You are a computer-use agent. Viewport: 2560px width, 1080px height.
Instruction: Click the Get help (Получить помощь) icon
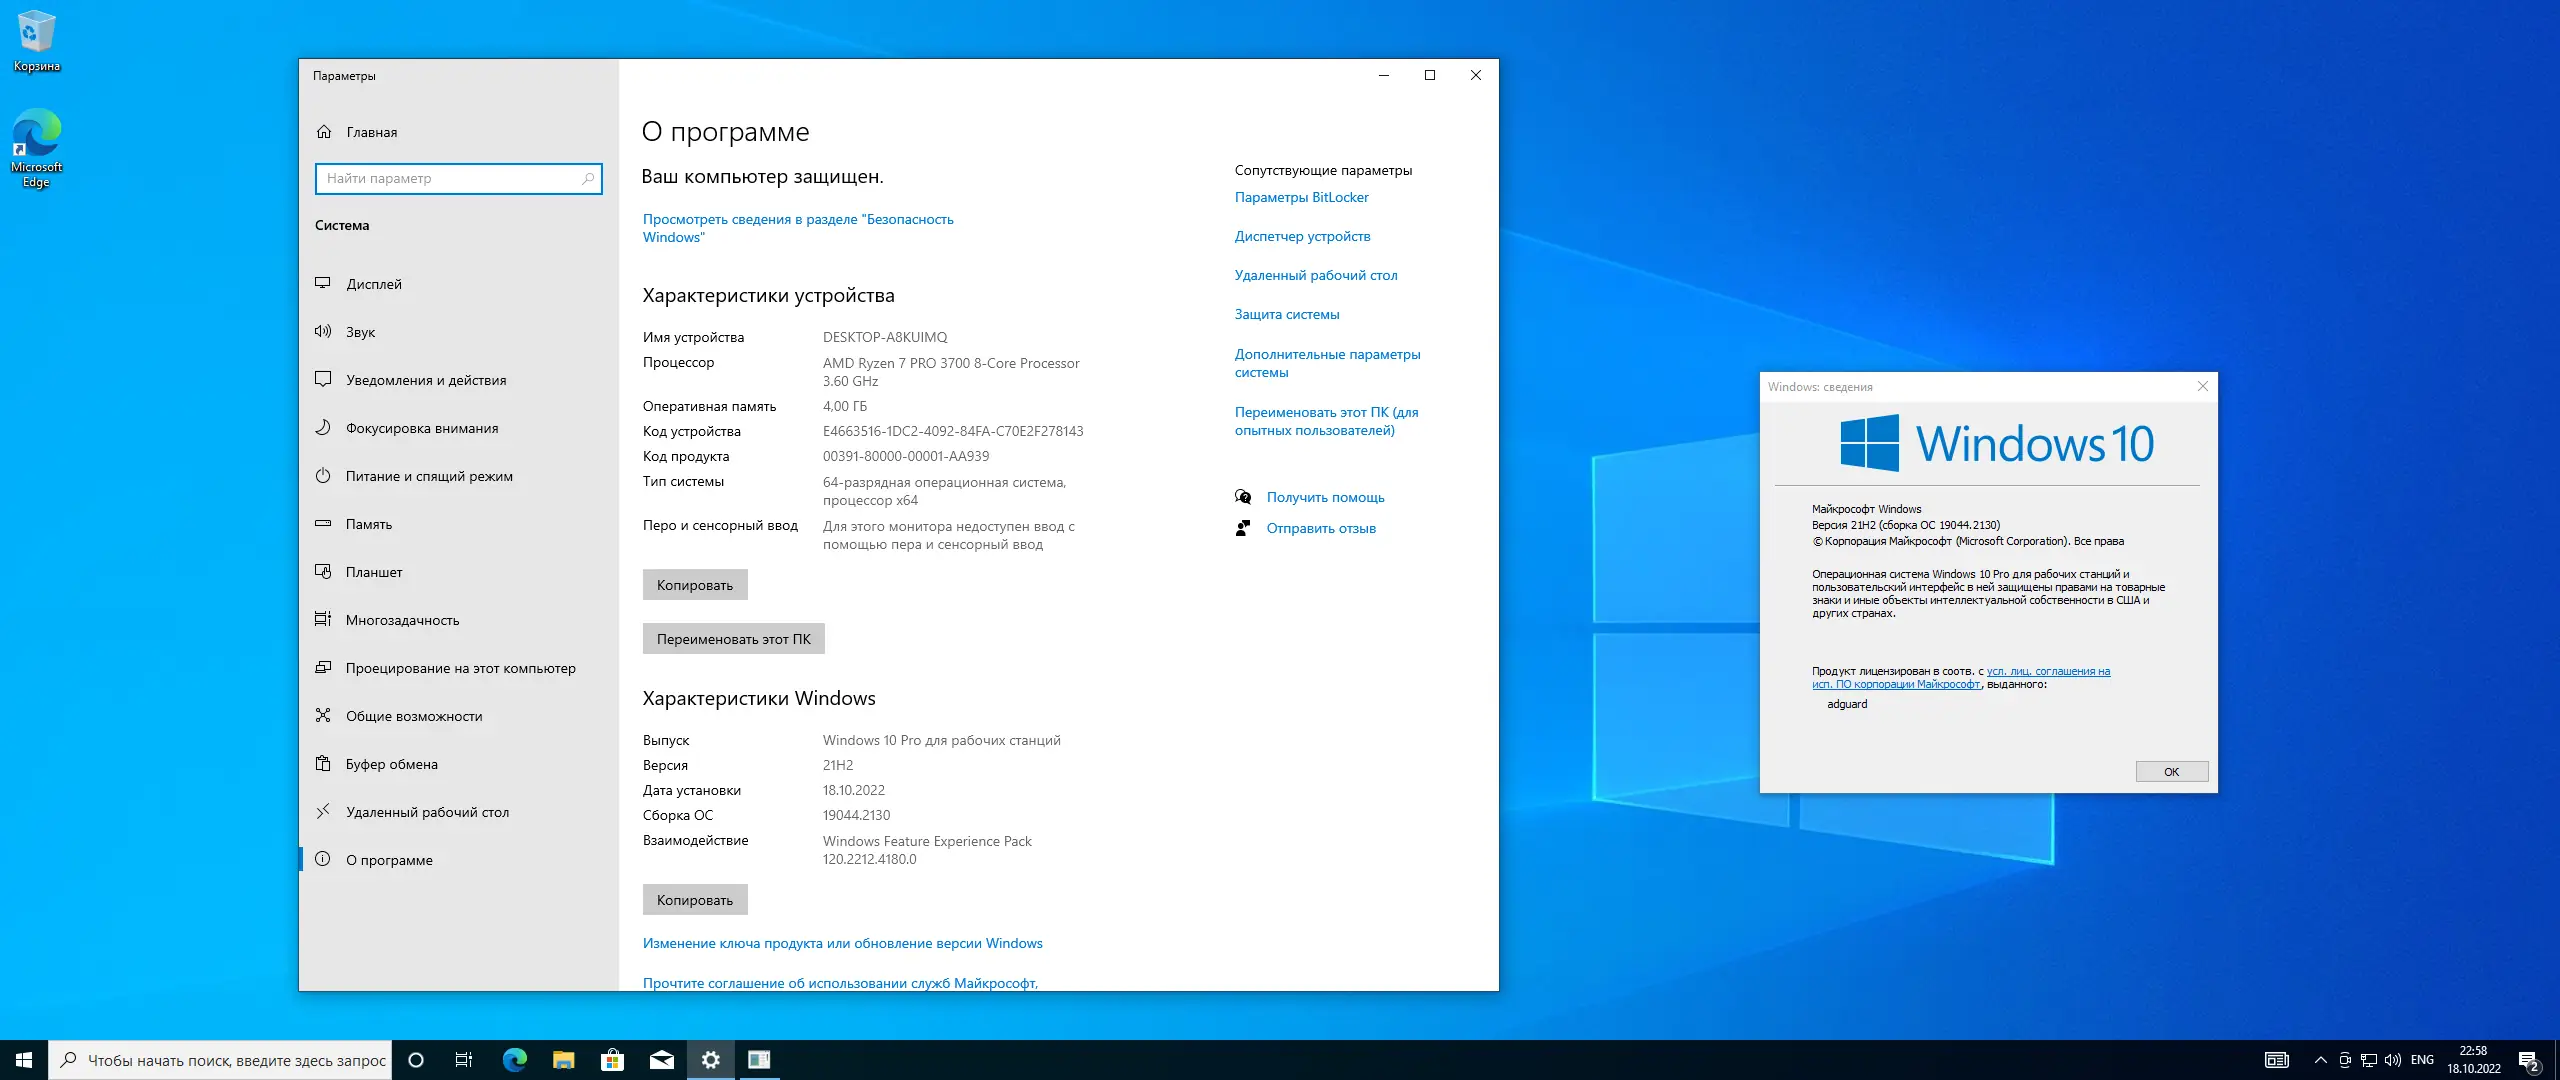[x=1243, y=497]
